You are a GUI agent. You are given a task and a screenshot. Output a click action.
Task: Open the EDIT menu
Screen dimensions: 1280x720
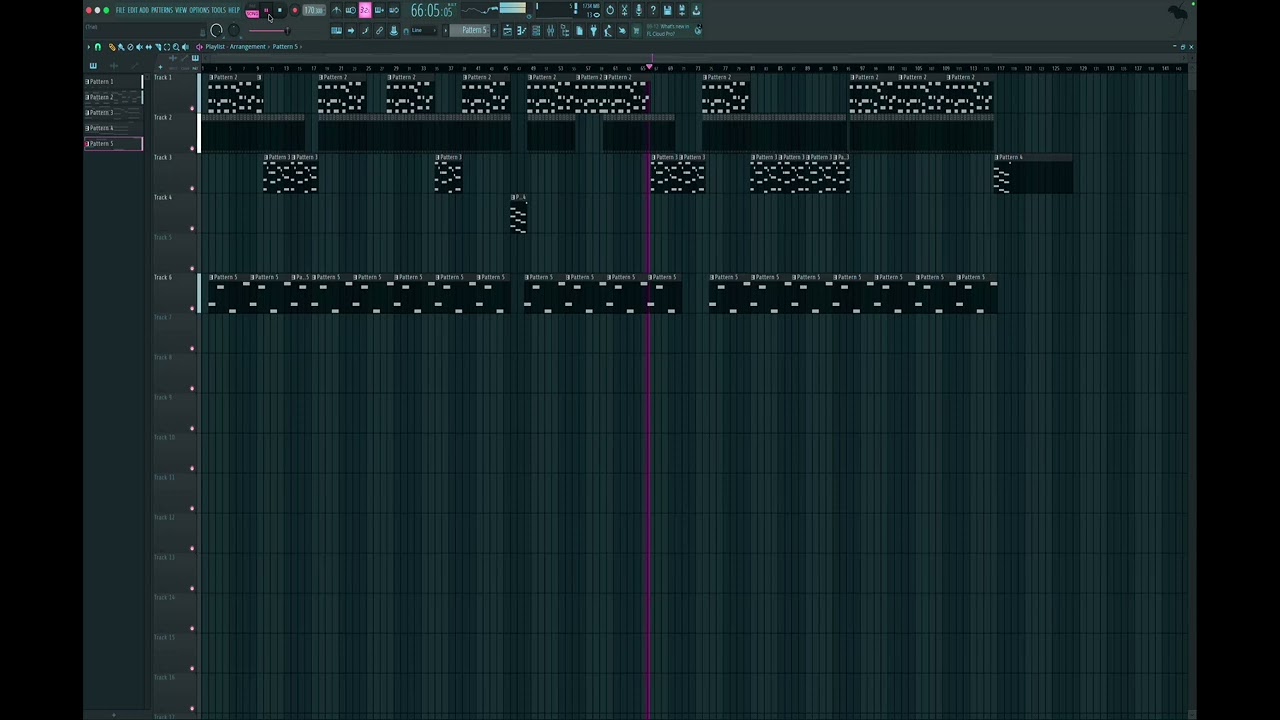(133, 10)
